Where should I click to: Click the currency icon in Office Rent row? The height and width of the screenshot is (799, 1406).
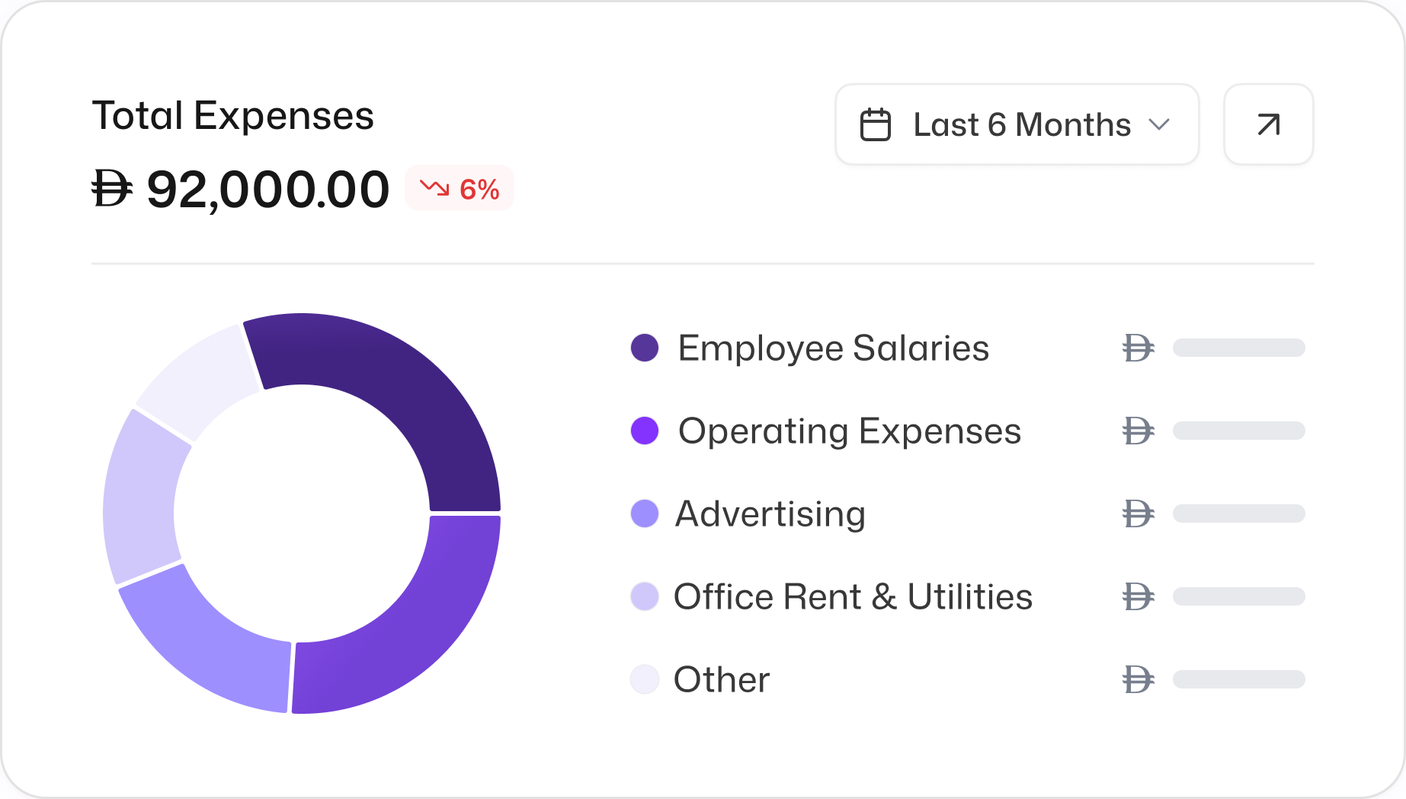[x=1137, y=597]
